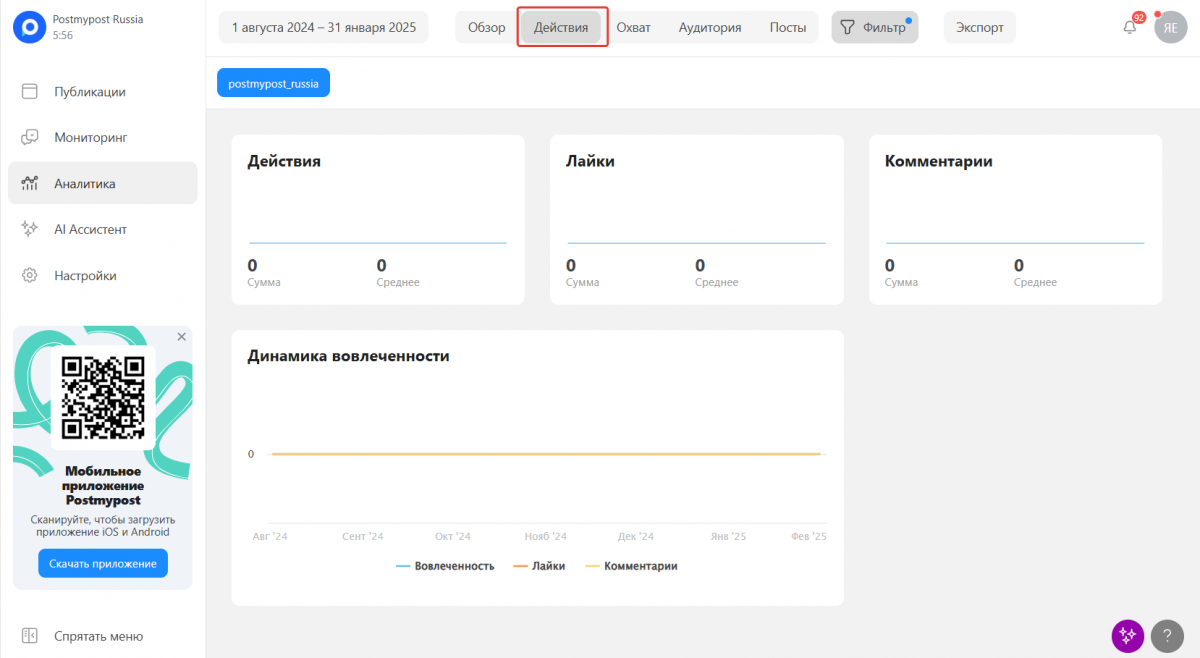
Task: Toggle Лайки series in chart legend
Action: point(539,566)
